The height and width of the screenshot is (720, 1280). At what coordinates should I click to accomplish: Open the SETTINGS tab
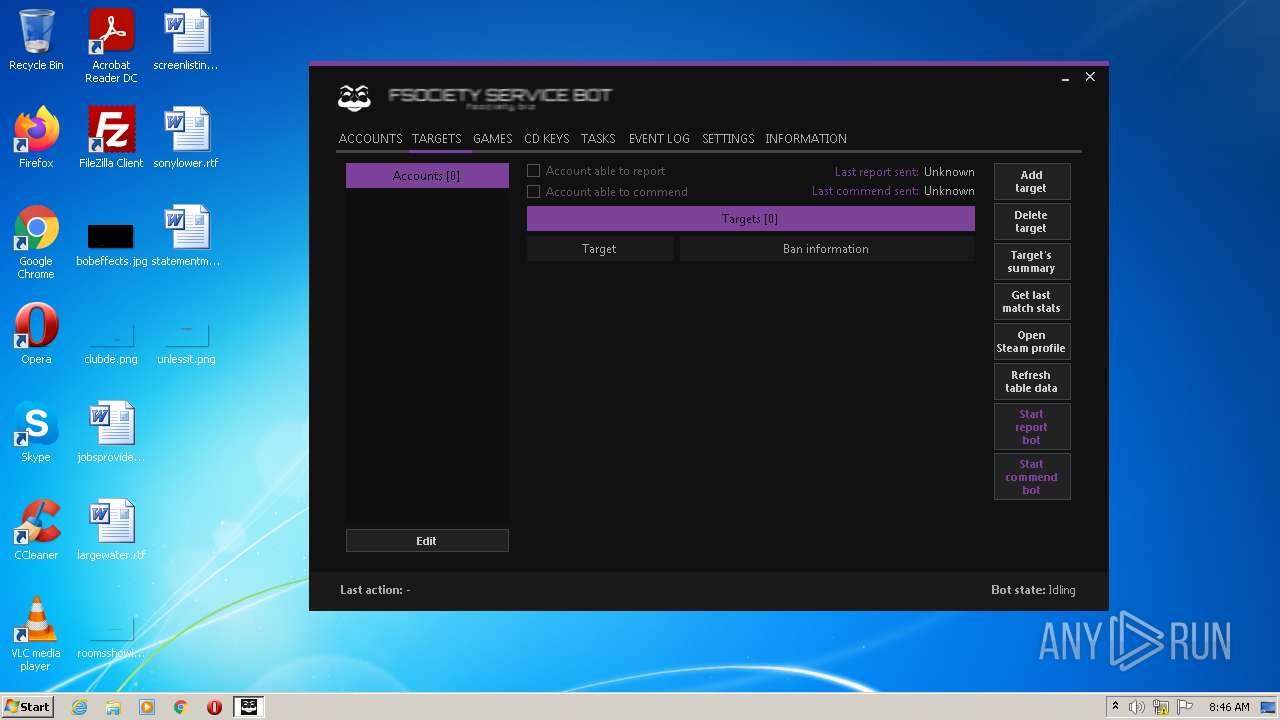728,139
